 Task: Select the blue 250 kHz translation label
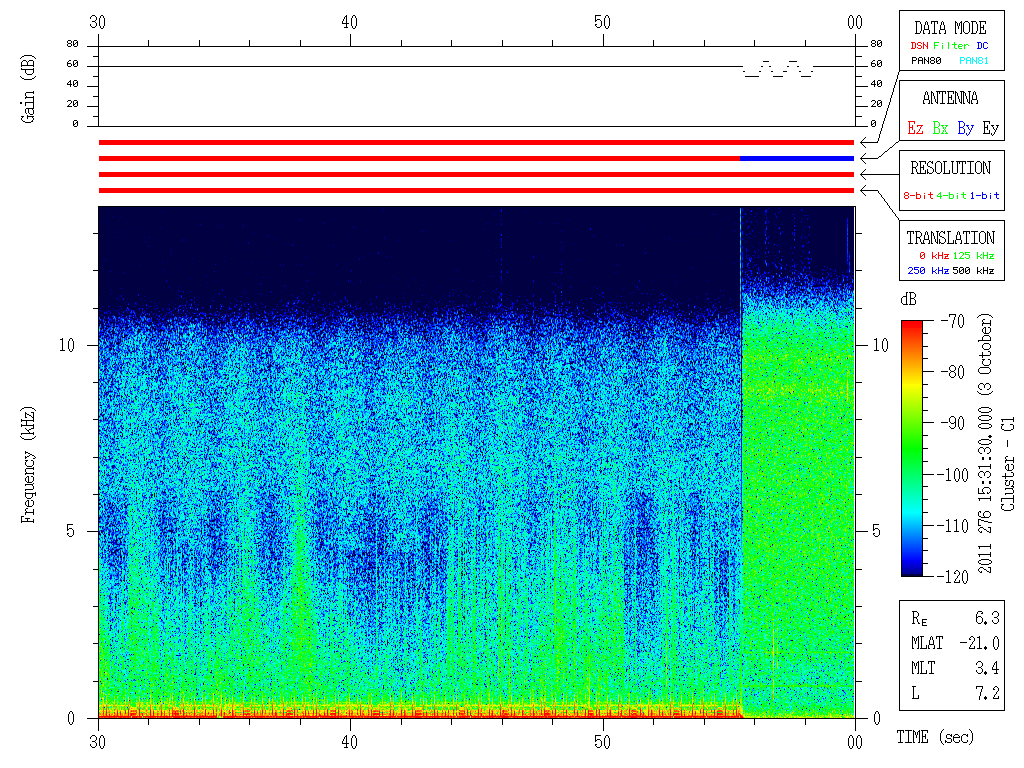click(928, 270)
